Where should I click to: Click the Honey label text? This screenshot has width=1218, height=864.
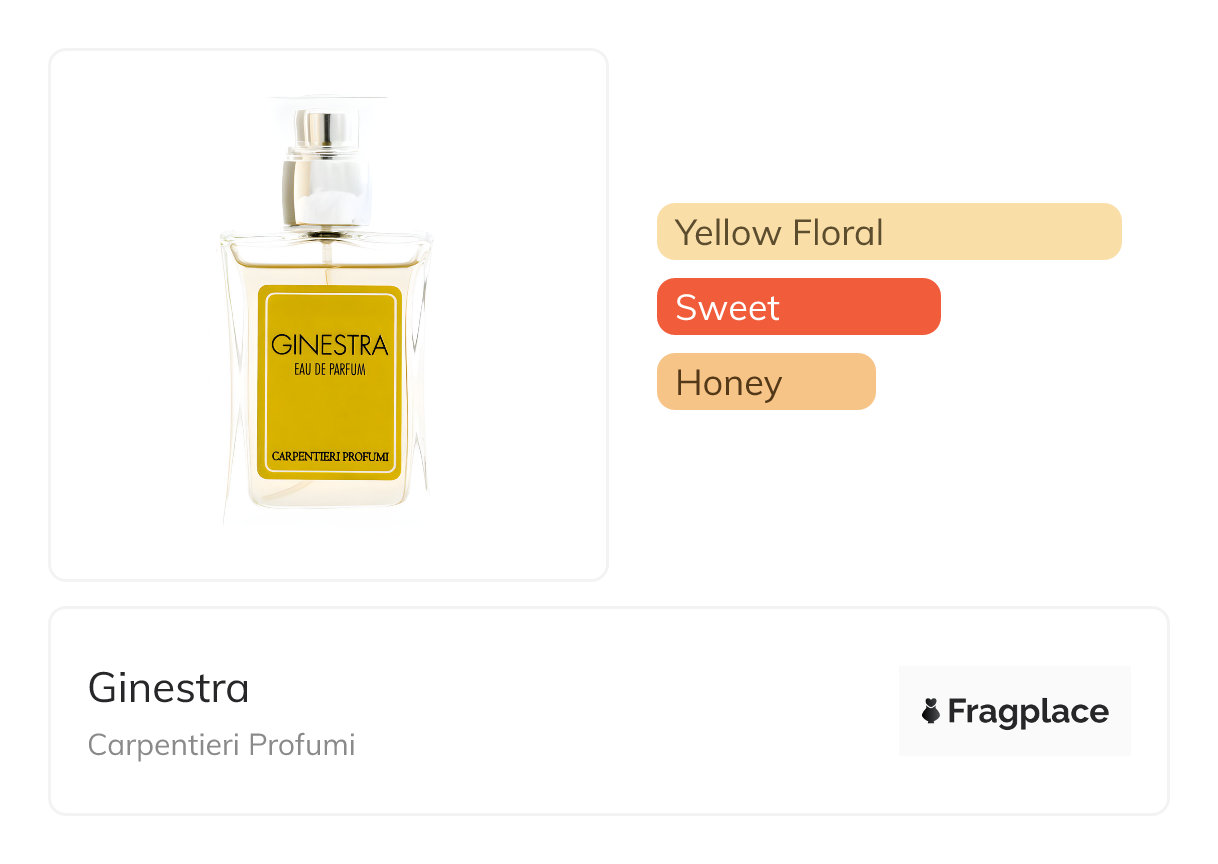728,382
